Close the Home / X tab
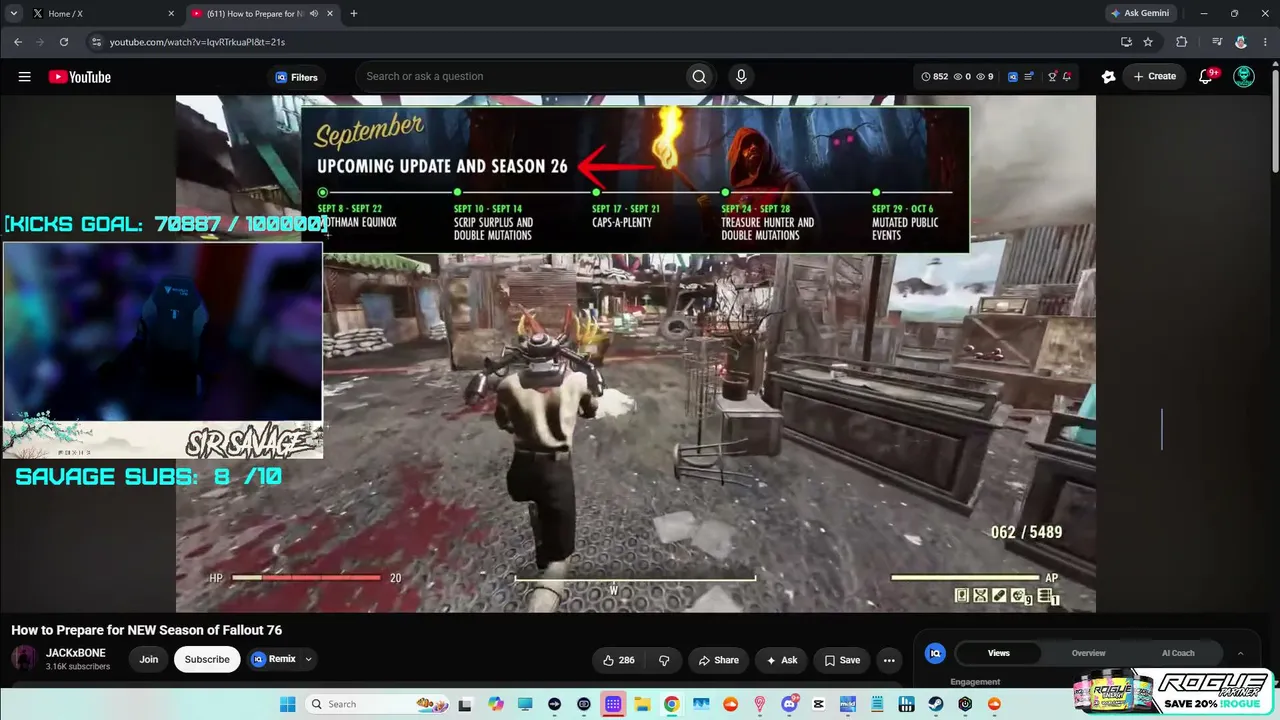Viewport: 1280px width, 720px height. click(x=171, y=14)
